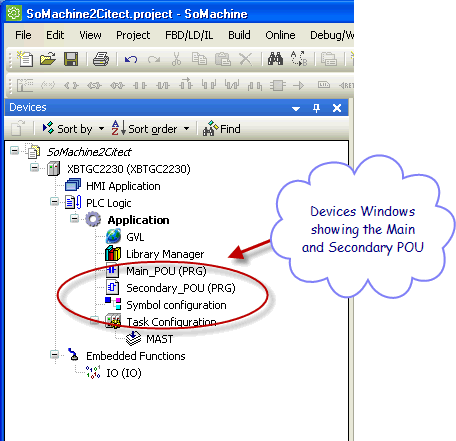Click the New Project toolbar icon
This screenshot has height=441, width=456.
point(25,59)
